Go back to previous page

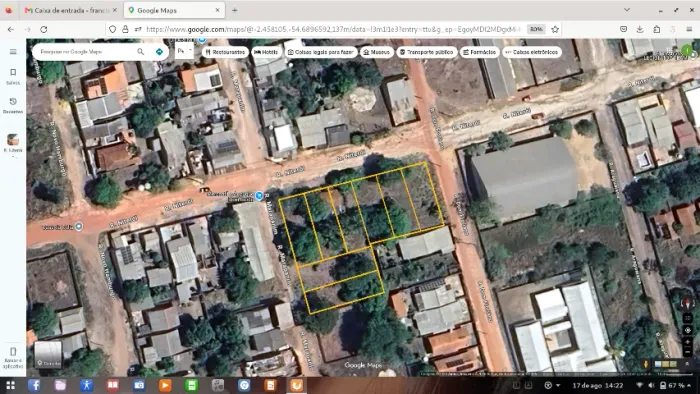click(11, 29)
